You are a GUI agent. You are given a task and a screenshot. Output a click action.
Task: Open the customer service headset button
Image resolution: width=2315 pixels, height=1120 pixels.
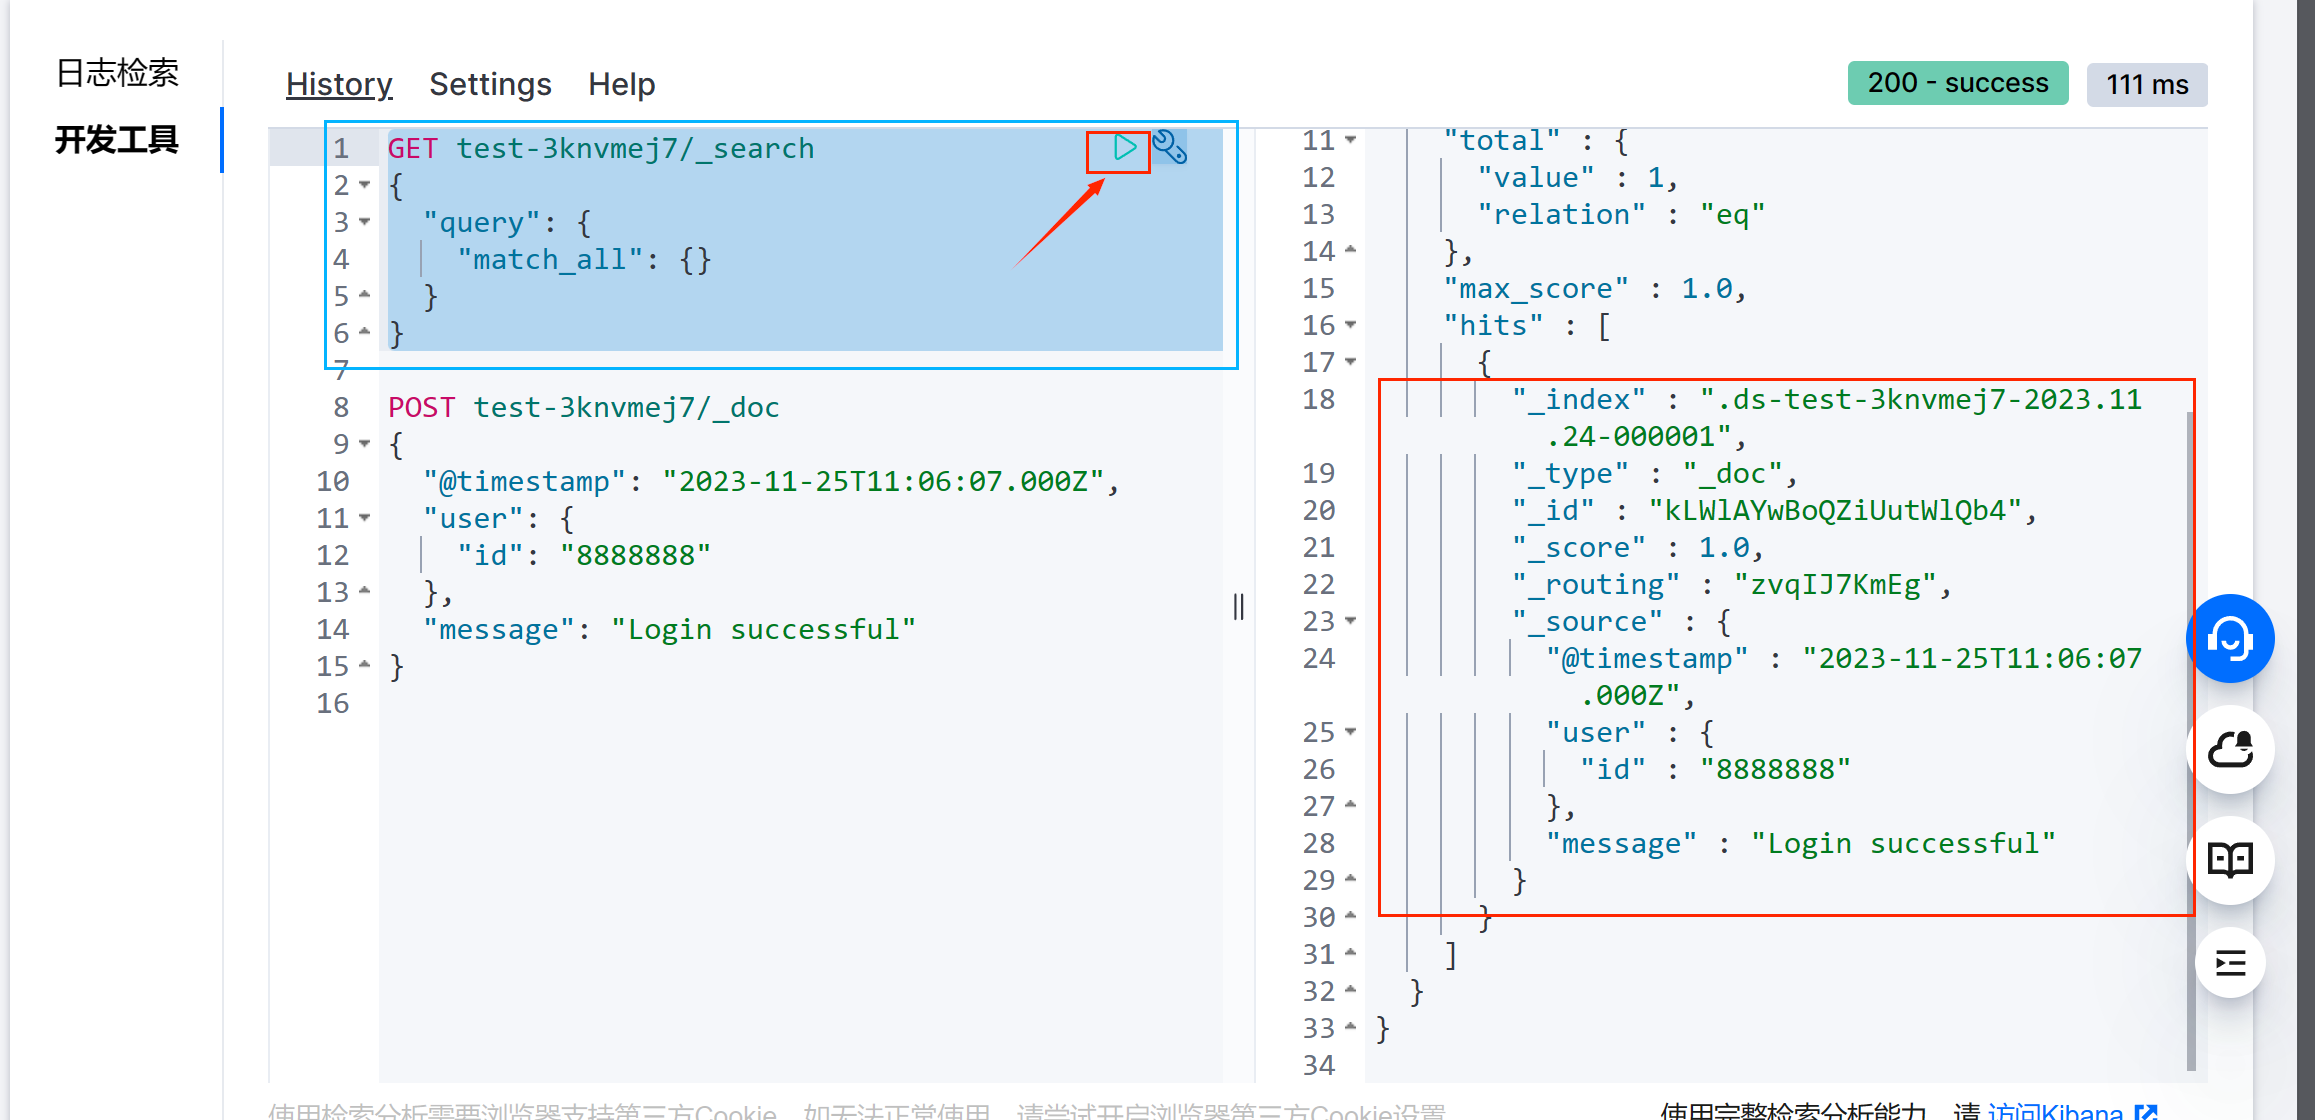tap(2229, 638)
